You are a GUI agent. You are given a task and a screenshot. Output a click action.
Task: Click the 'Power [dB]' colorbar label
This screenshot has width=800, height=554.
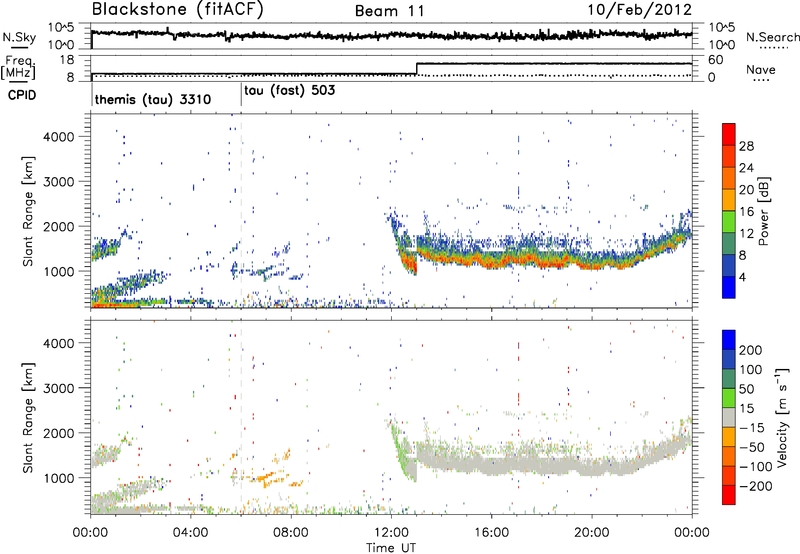coord(764,211)
